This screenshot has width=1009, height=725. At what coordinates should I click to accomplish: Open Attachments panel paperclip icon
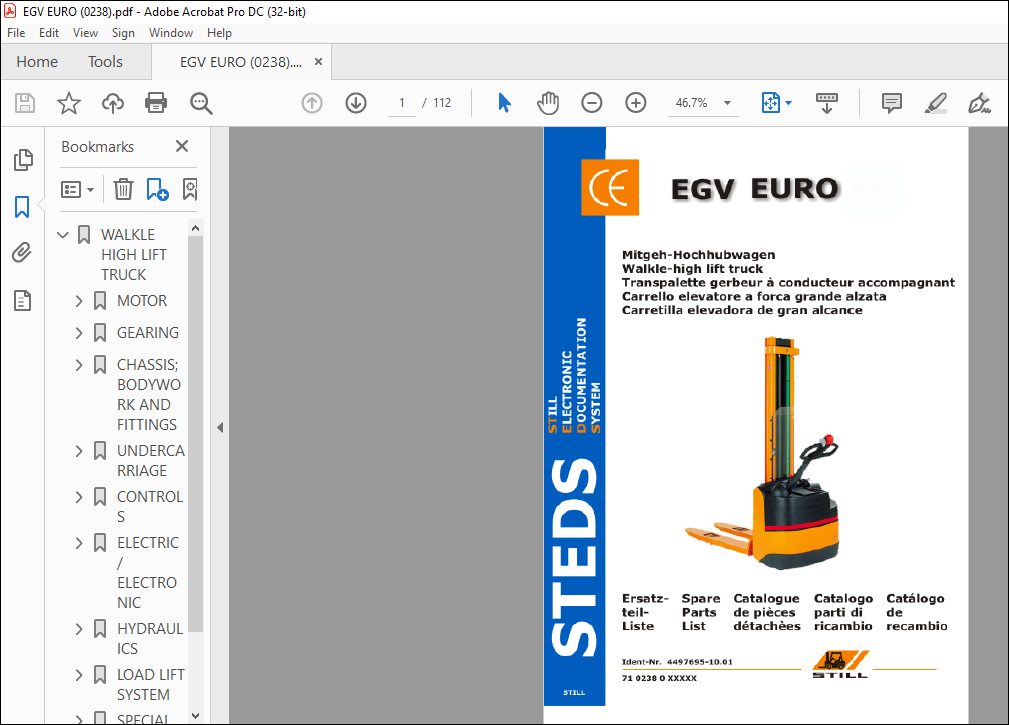(22, 253)
